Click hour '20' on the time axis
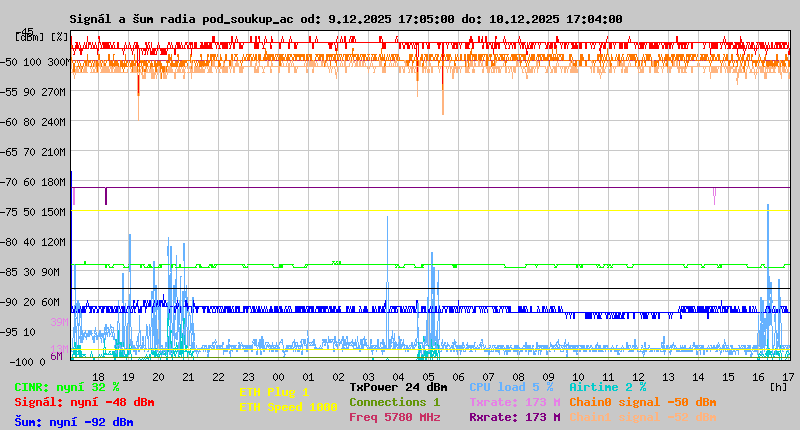The image size is (800, 430). point(159,377)
